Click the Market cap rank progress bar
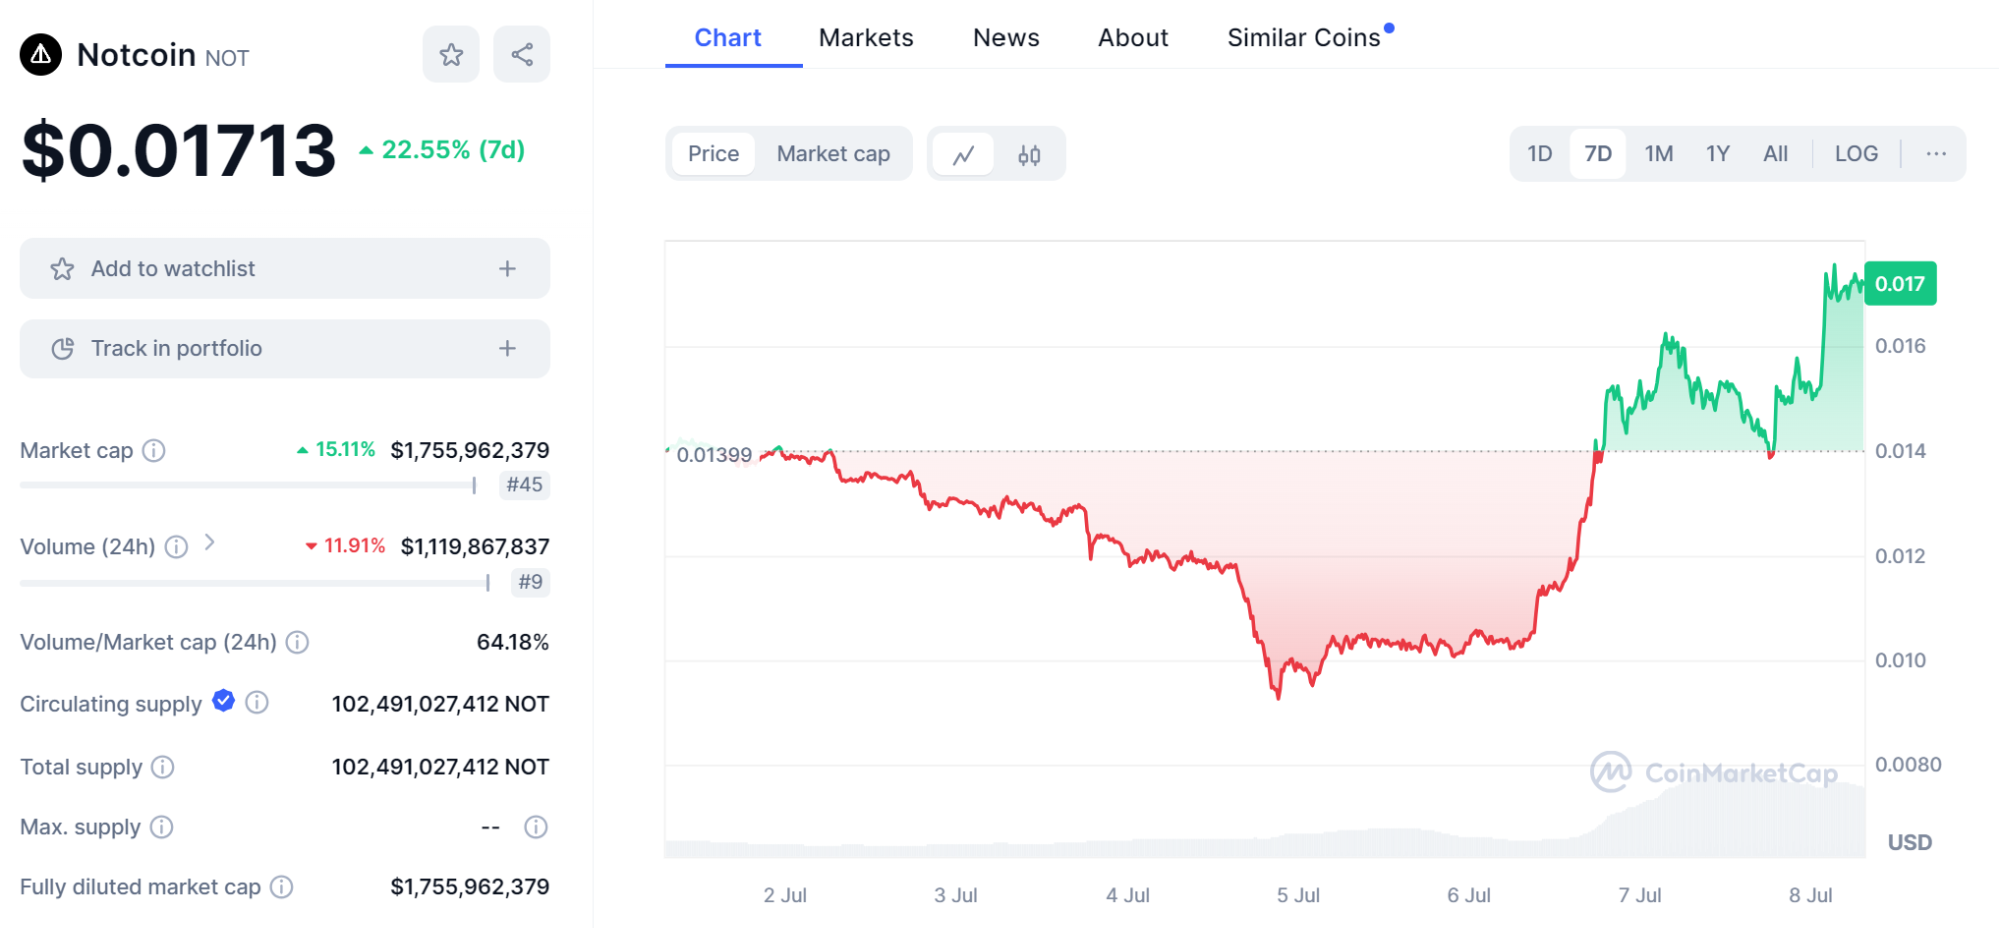The image size is (1999, 928). [247, 485]
